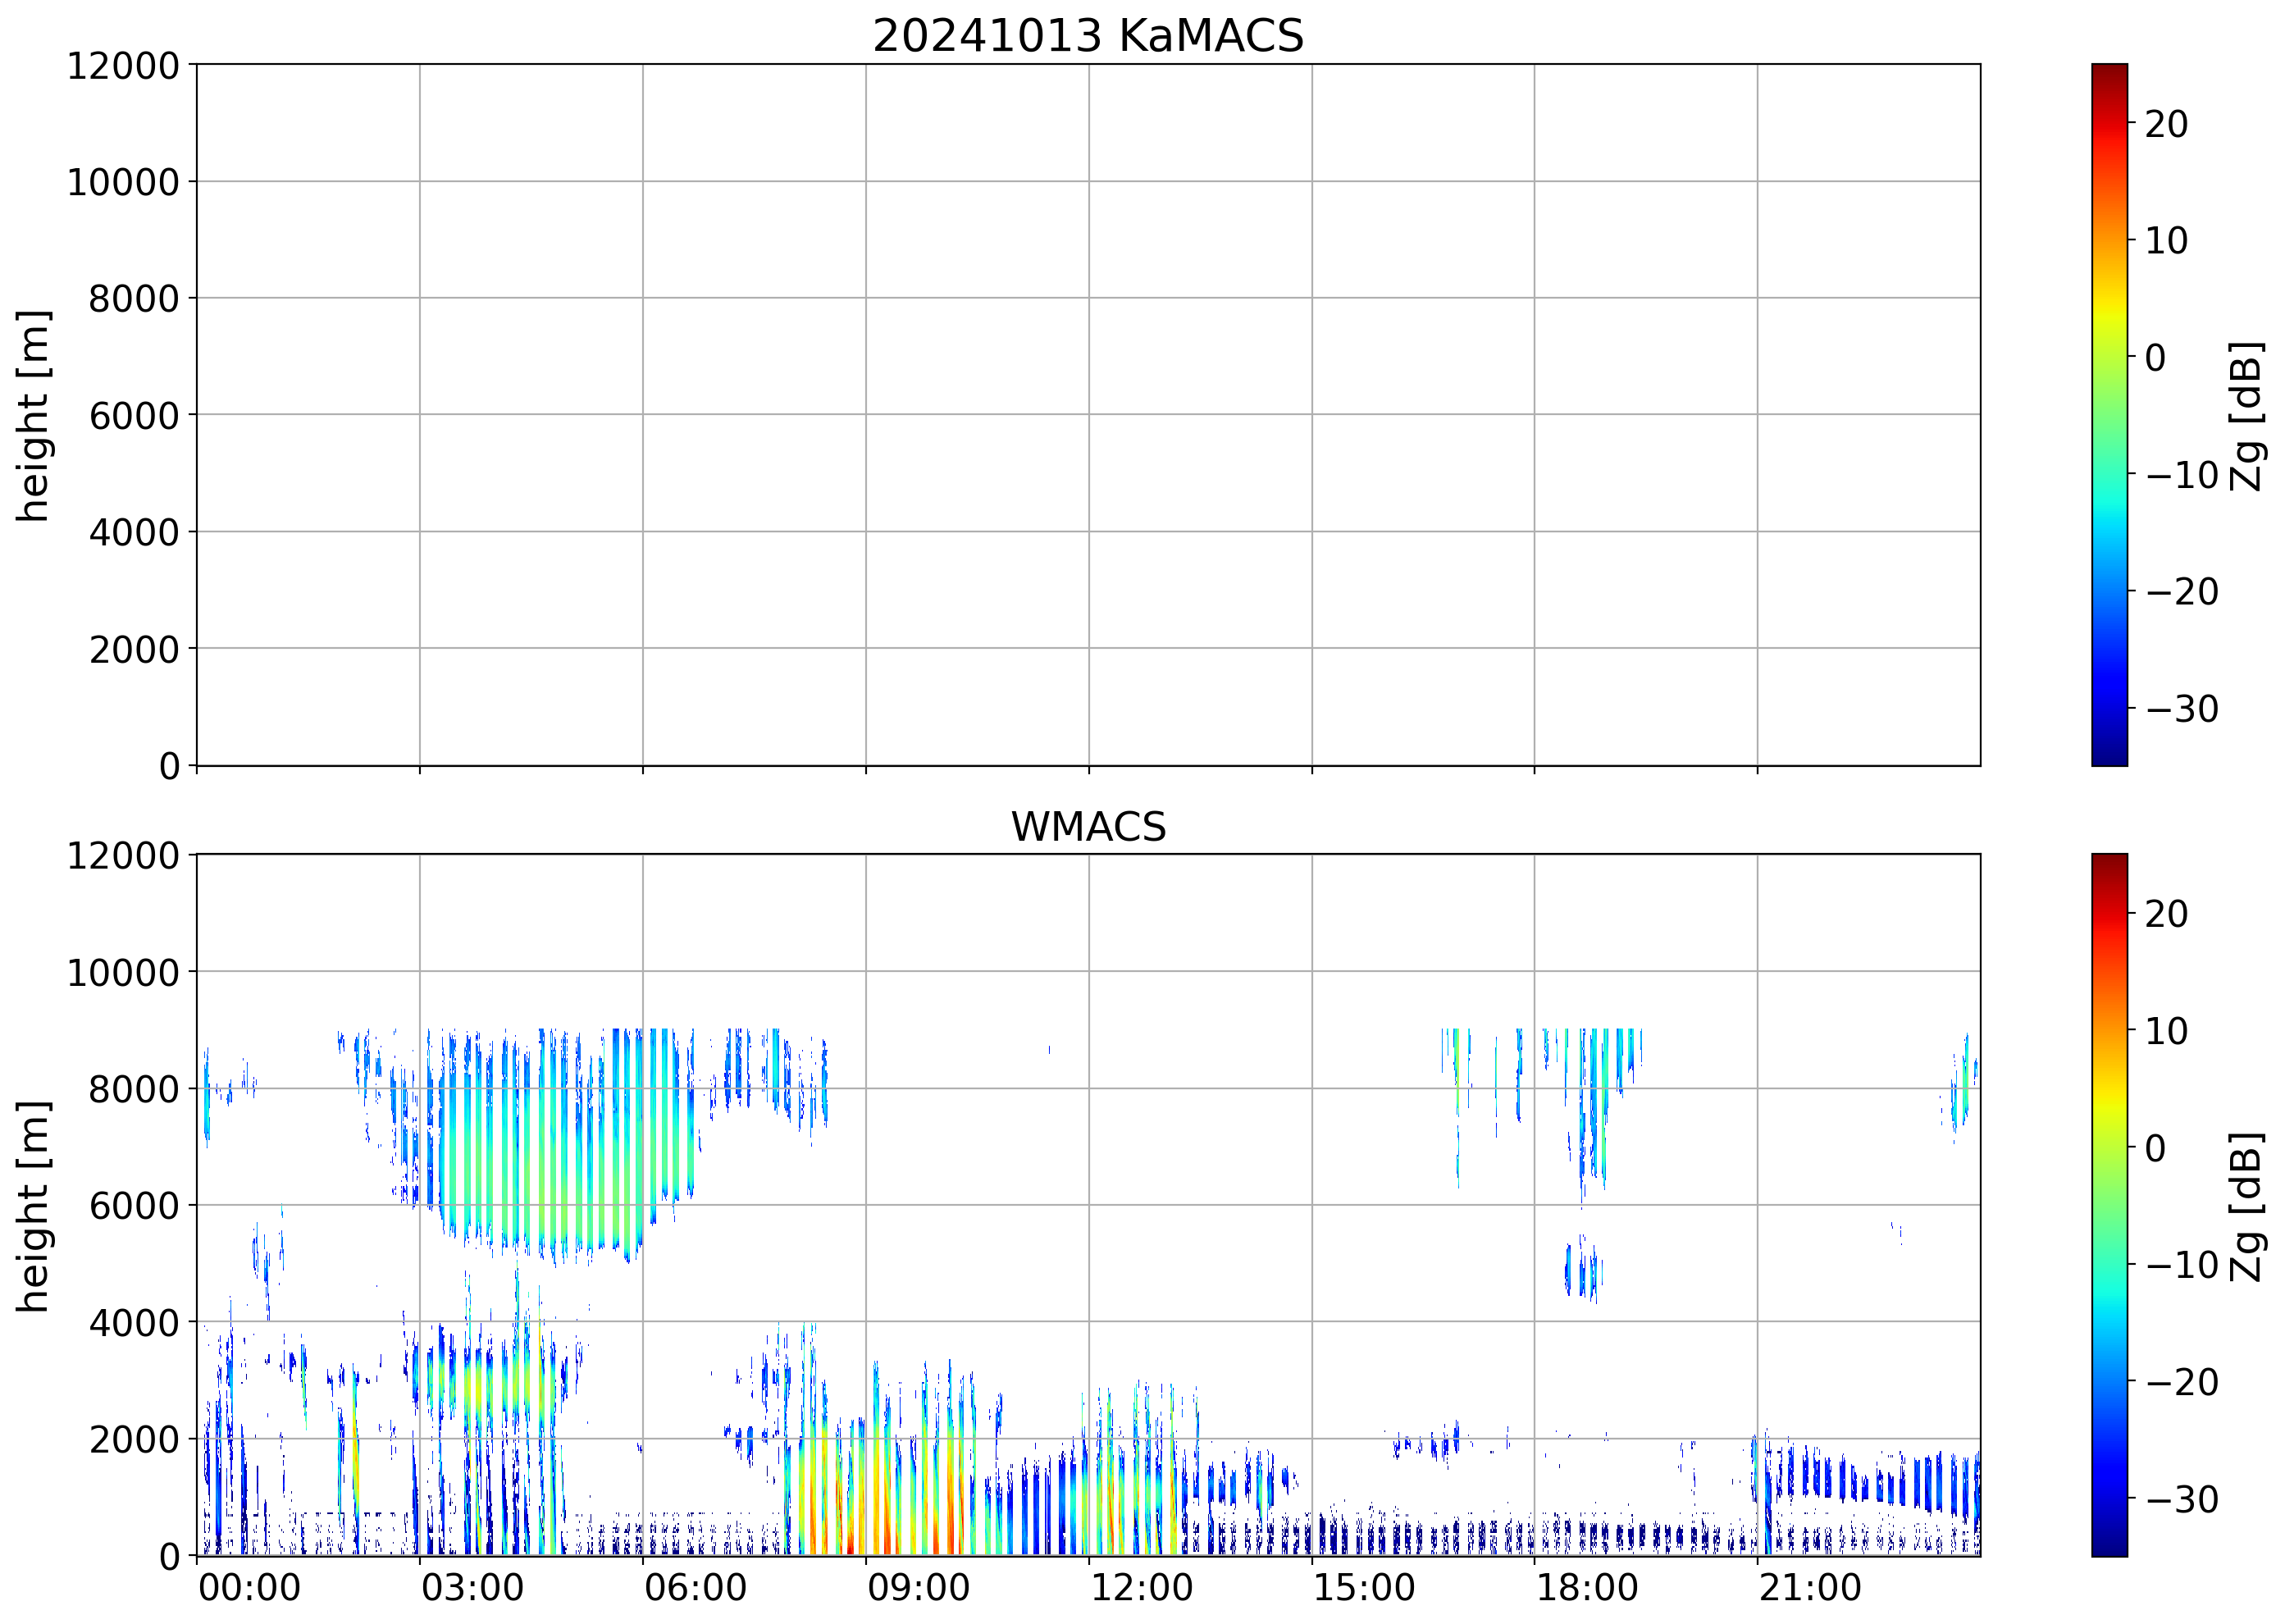Click the '21:00' time axis label
This screenshot has height=1624, width=2285.
point(1810,1588)
